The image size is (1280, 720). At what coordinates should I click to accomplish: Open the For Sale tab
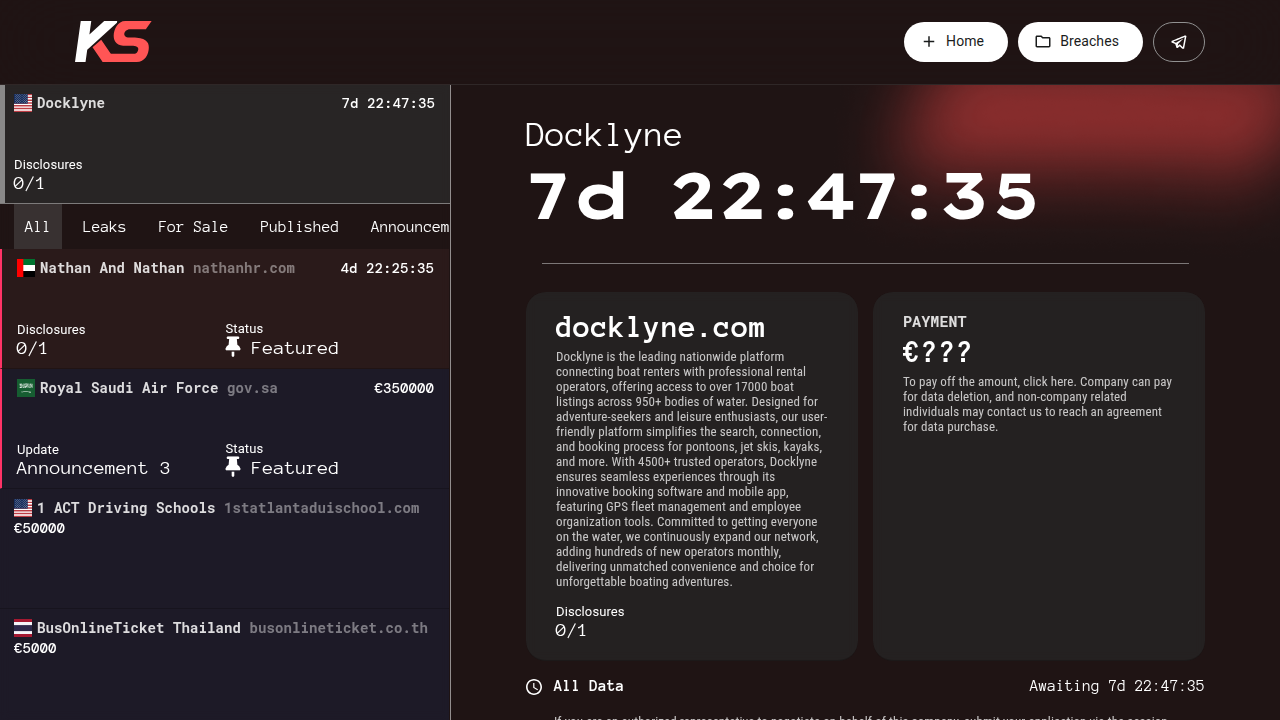[193, 227]
